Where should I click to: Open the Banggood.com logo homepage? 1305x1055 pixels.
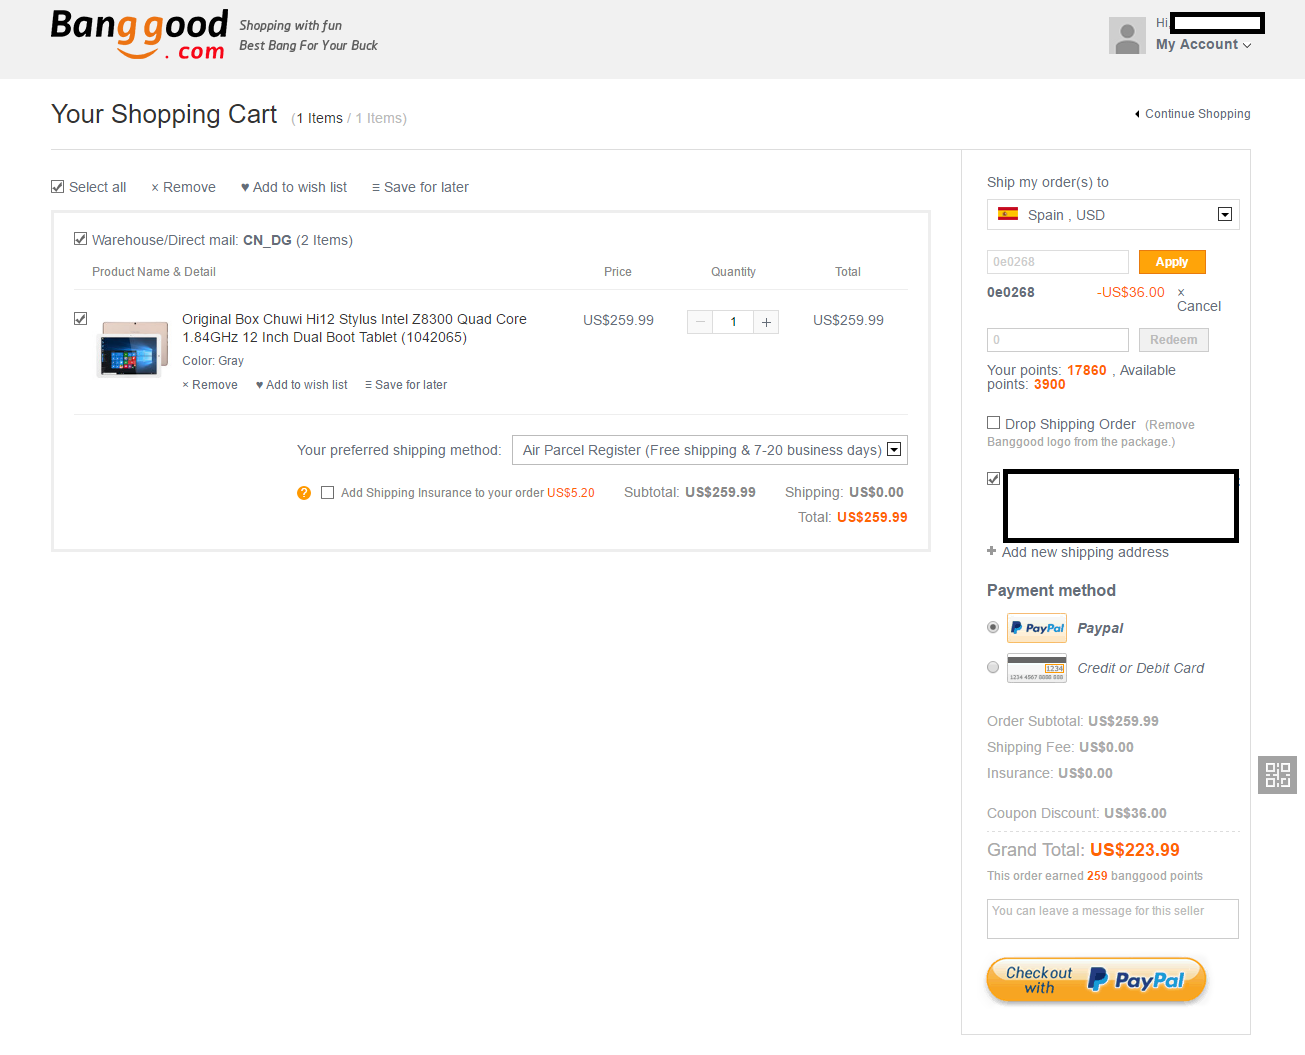139,35
